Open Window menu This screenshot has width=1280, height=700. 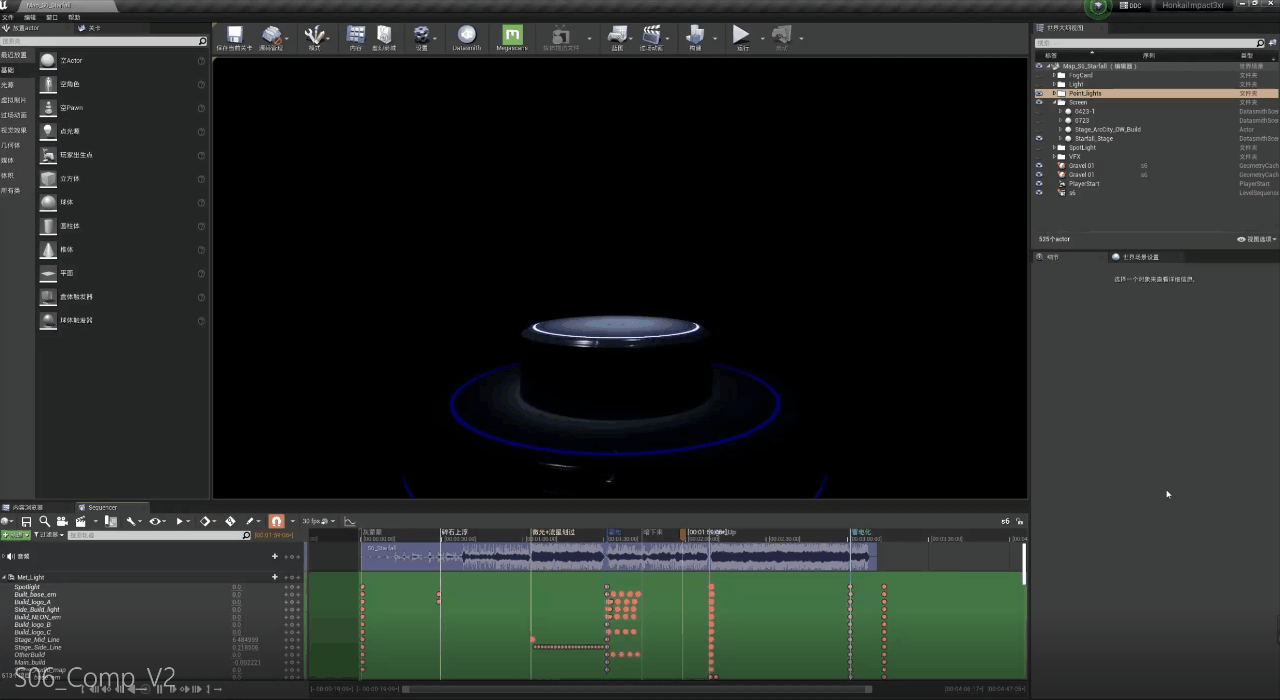coord(52,17)
